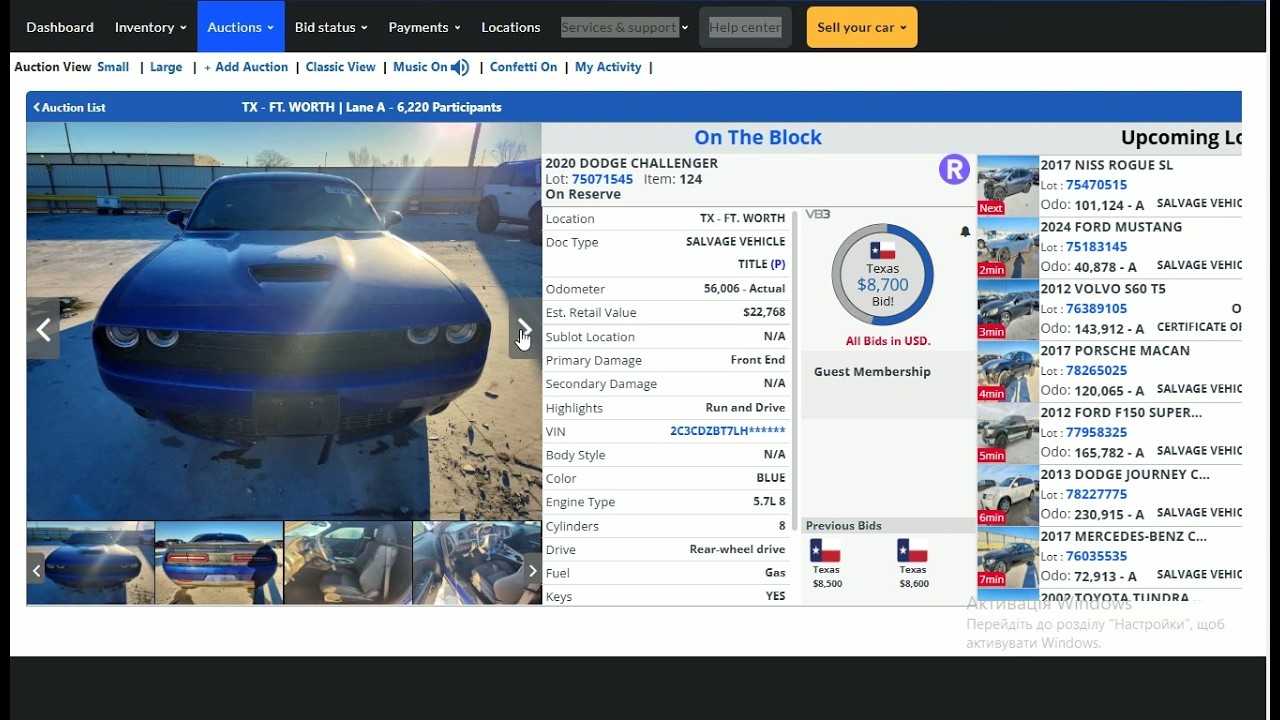Open the 2012 Ford F150 thumbnail
1280x720 pixels.
1008,434
